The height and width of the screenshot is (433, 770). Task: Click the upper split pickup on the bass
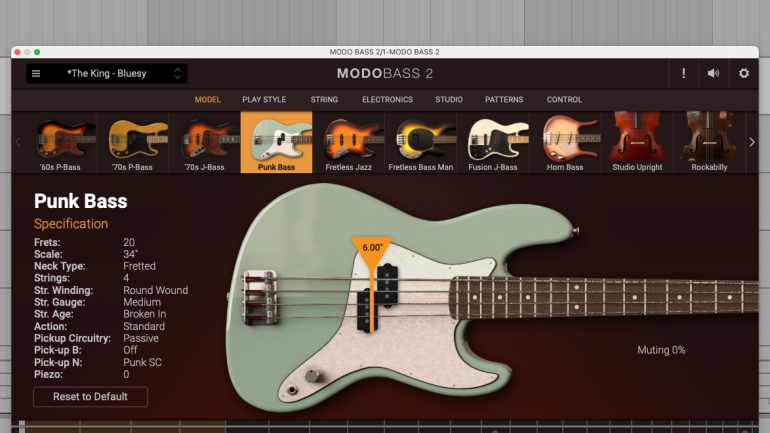387,286
